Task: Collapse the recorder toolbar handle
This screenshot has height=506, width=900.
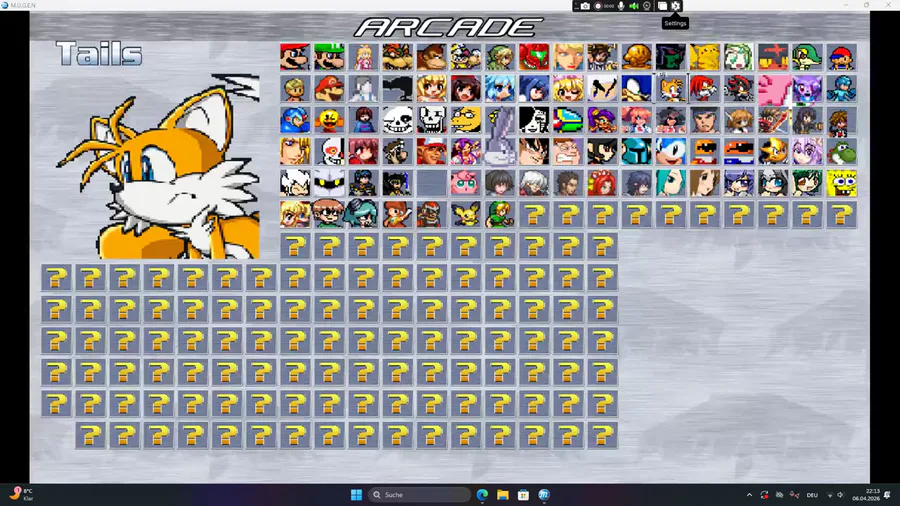Action: point(576,6)
